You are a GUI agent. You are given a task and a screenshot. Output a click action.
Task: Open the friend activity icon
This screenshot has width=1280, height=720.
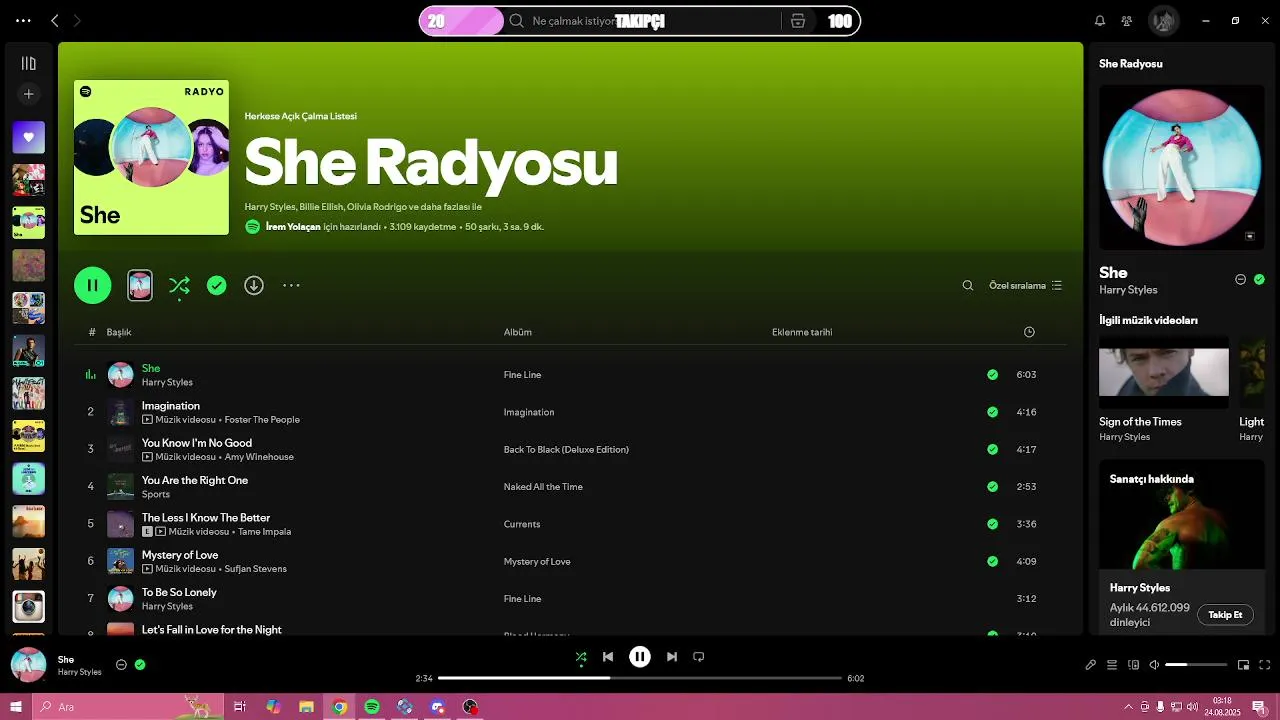point(1127,21)
